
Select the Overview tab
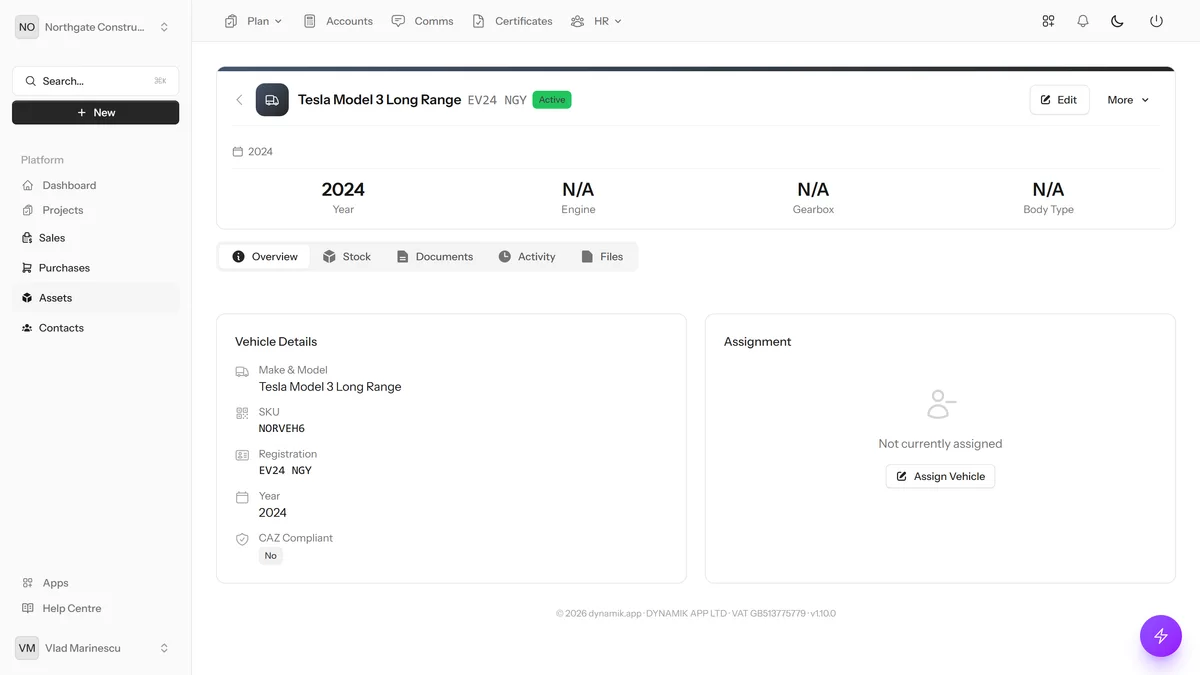tap(265, 257)
